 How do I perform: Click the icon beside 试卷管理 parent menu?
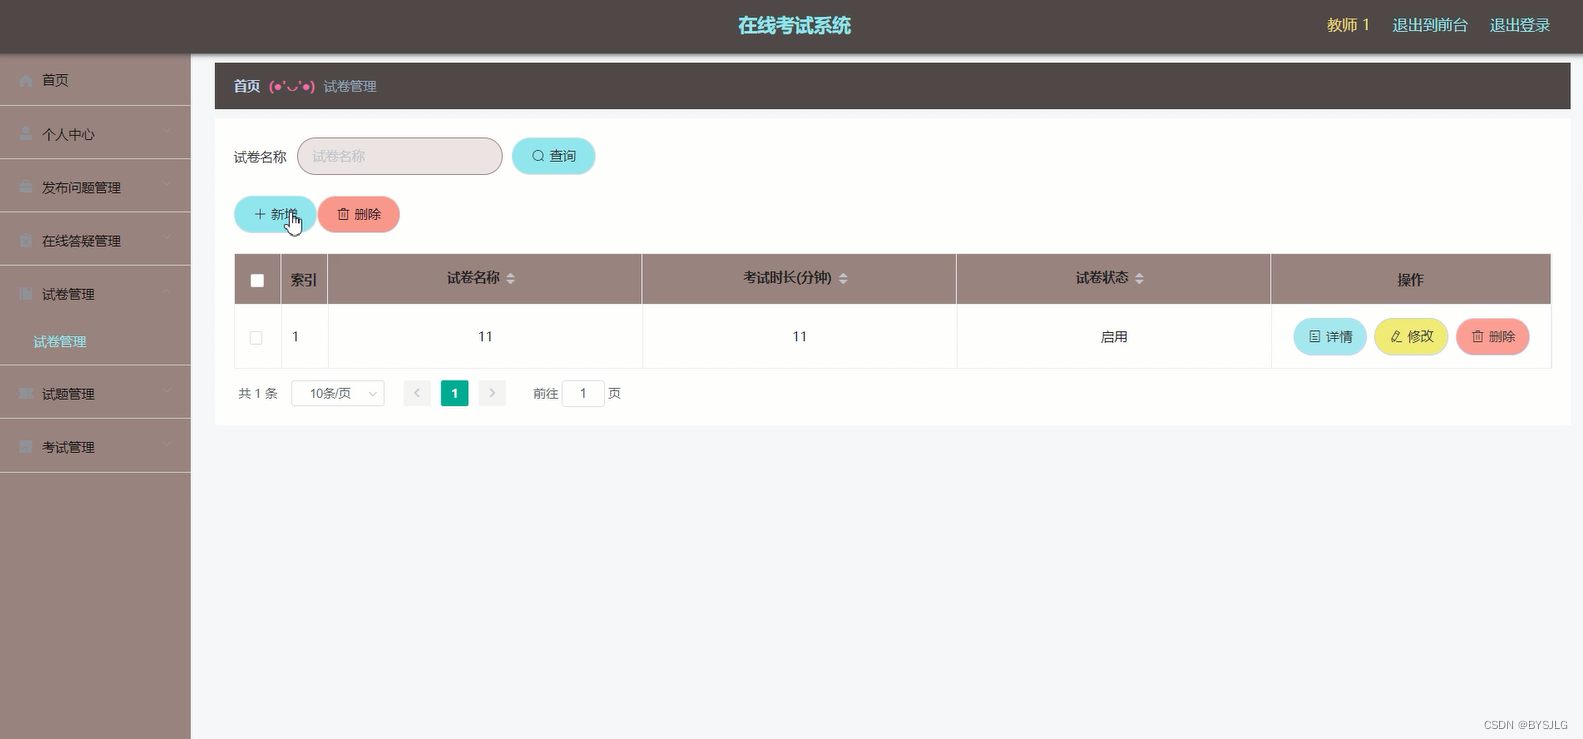pos(26,294)
